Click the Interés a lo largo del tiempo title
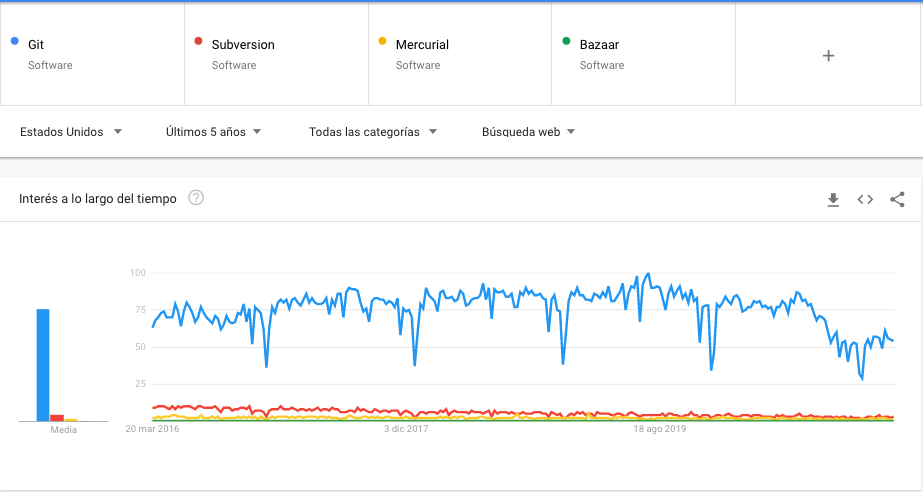This screenshot has height=492, width=923. tap(98, 199)
